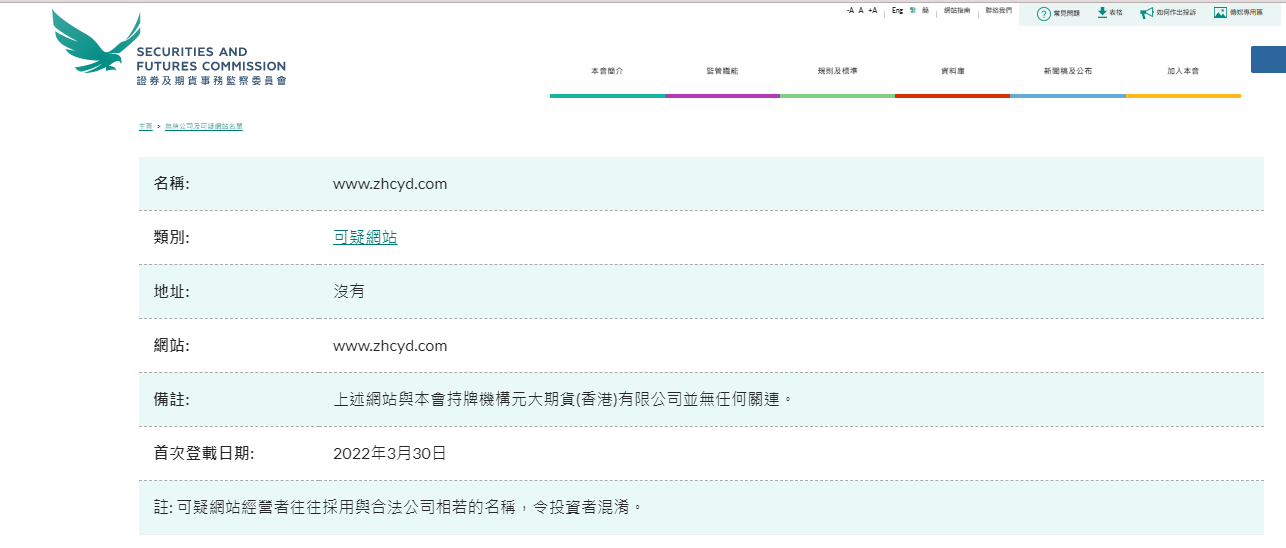Click the blue tab at right edge

coord(1268,59)
